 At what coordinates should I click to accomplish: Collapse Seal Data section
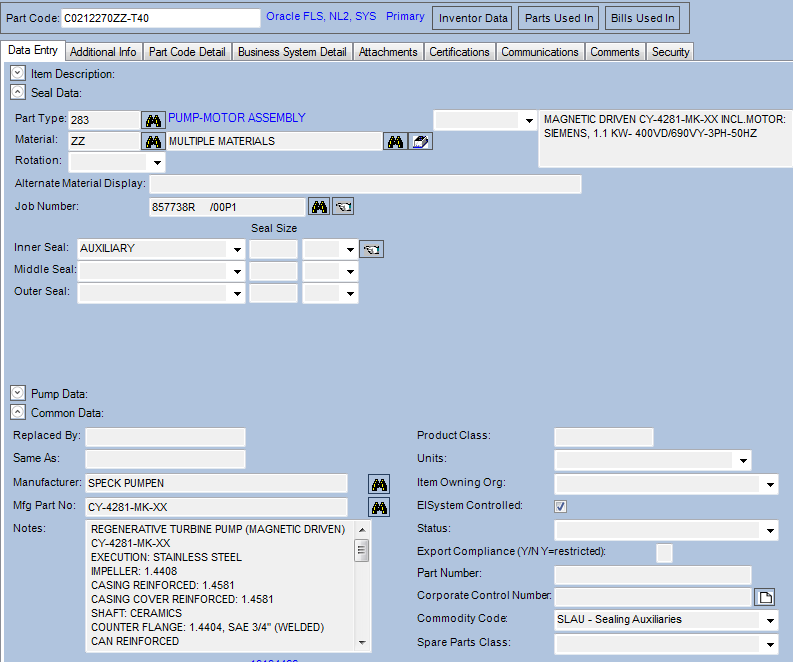(x=18, y=92)
